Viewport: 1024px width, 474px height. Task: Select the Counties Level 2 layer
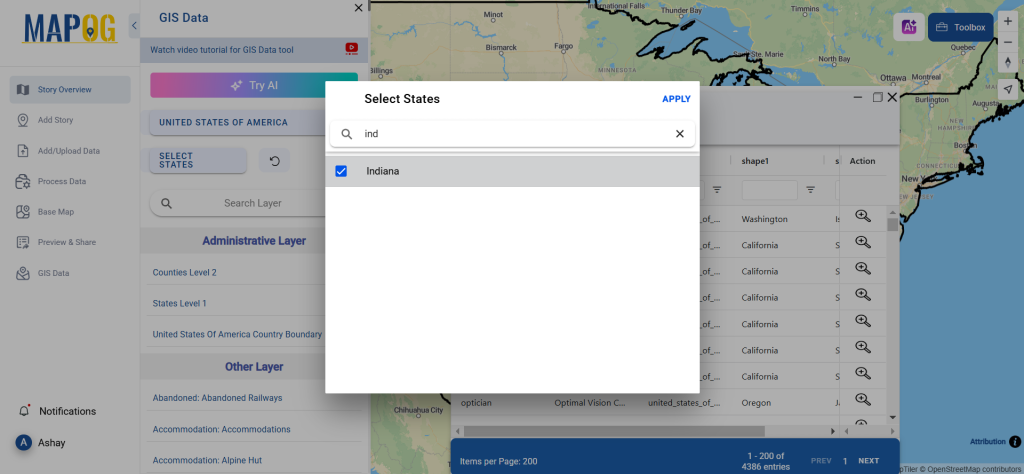coord(185,272)
